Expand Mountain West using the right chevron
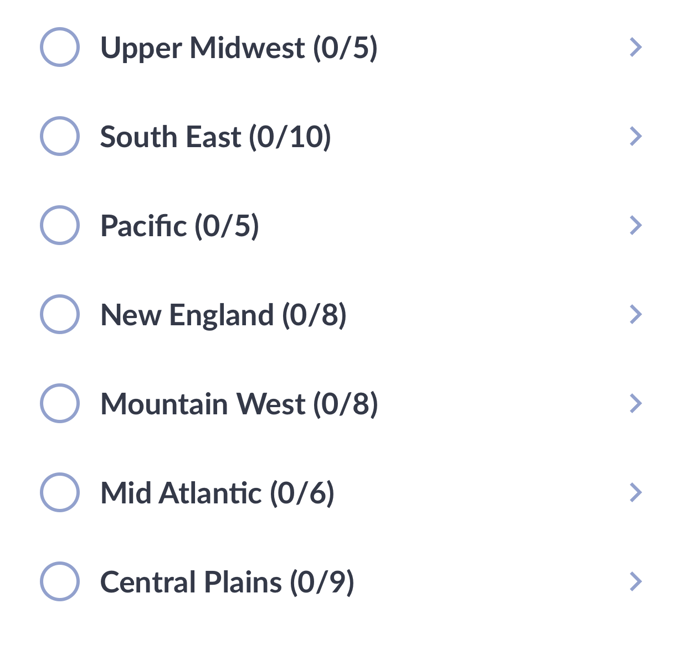The width and height of the screenshot is (688, 645). 636,403
